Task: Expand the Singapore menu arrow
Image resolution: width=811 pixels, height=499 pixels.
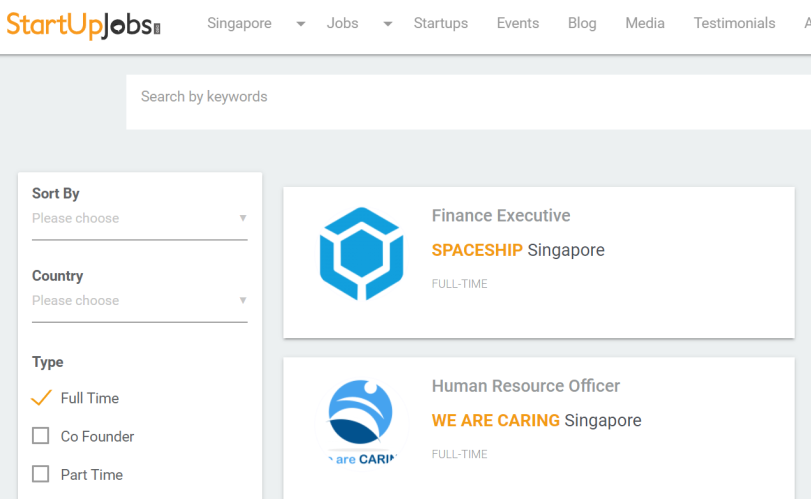Action: 301,24
